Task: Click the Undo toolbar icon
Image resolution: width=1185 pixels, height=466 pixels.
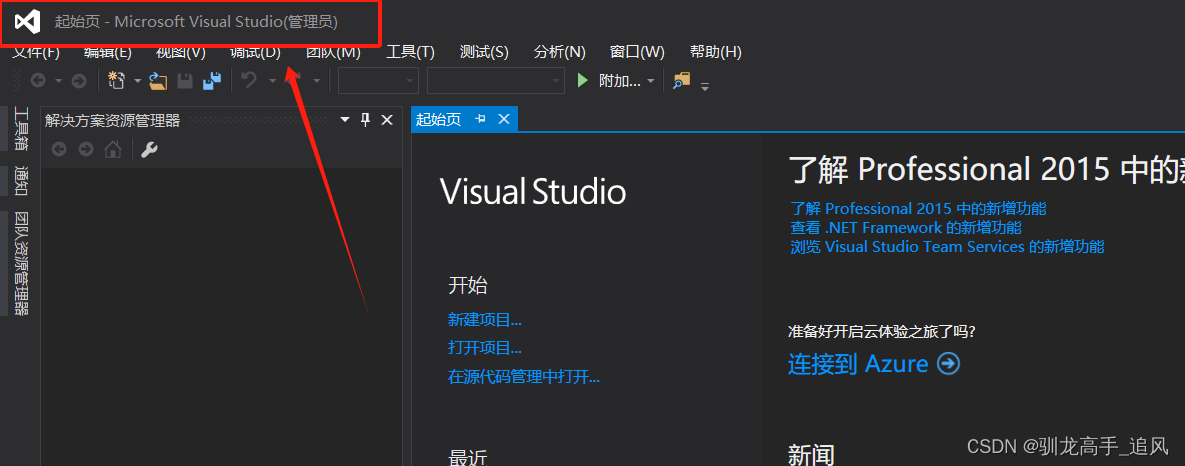Action: pos(249,80)
